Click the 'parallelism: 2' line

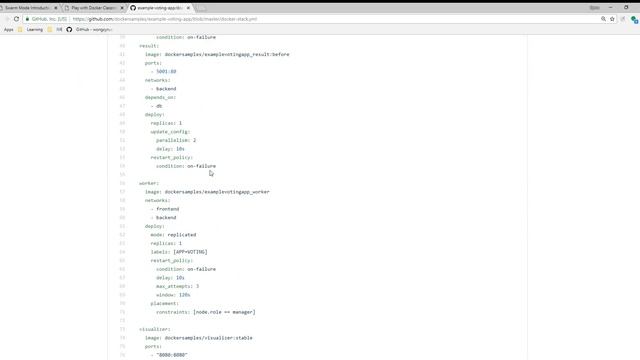pyautogui.click(x=176, y=140)
